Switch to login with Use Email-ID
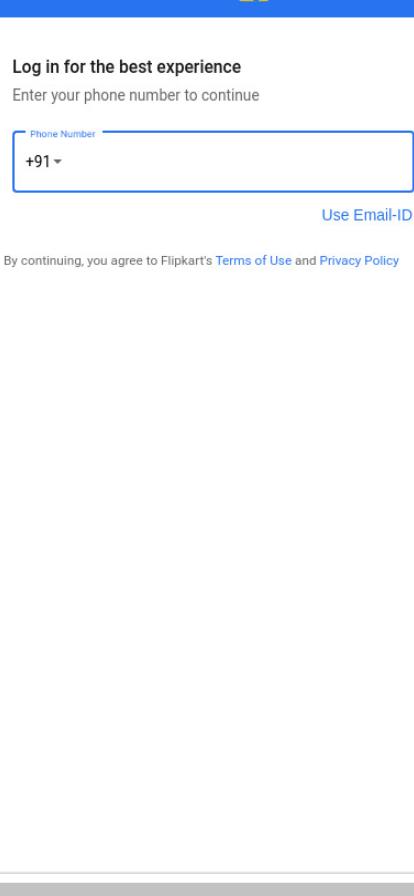 [367, 215]
